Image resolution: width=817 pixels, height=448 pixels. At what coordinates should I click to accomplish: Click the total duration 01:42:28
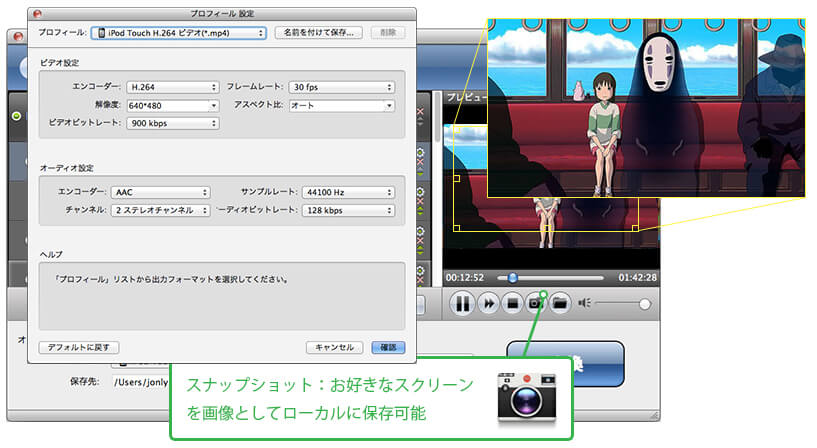[637, 278]
